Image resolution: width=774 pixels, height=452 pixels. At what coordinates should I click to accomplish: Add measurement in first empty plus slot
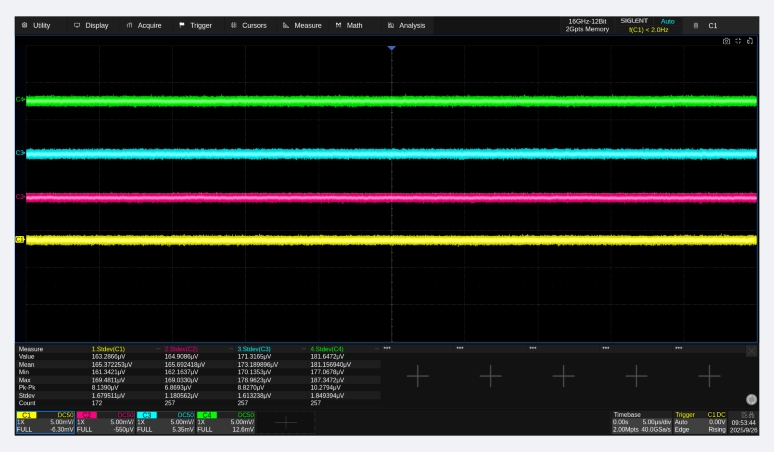point(417,376)
